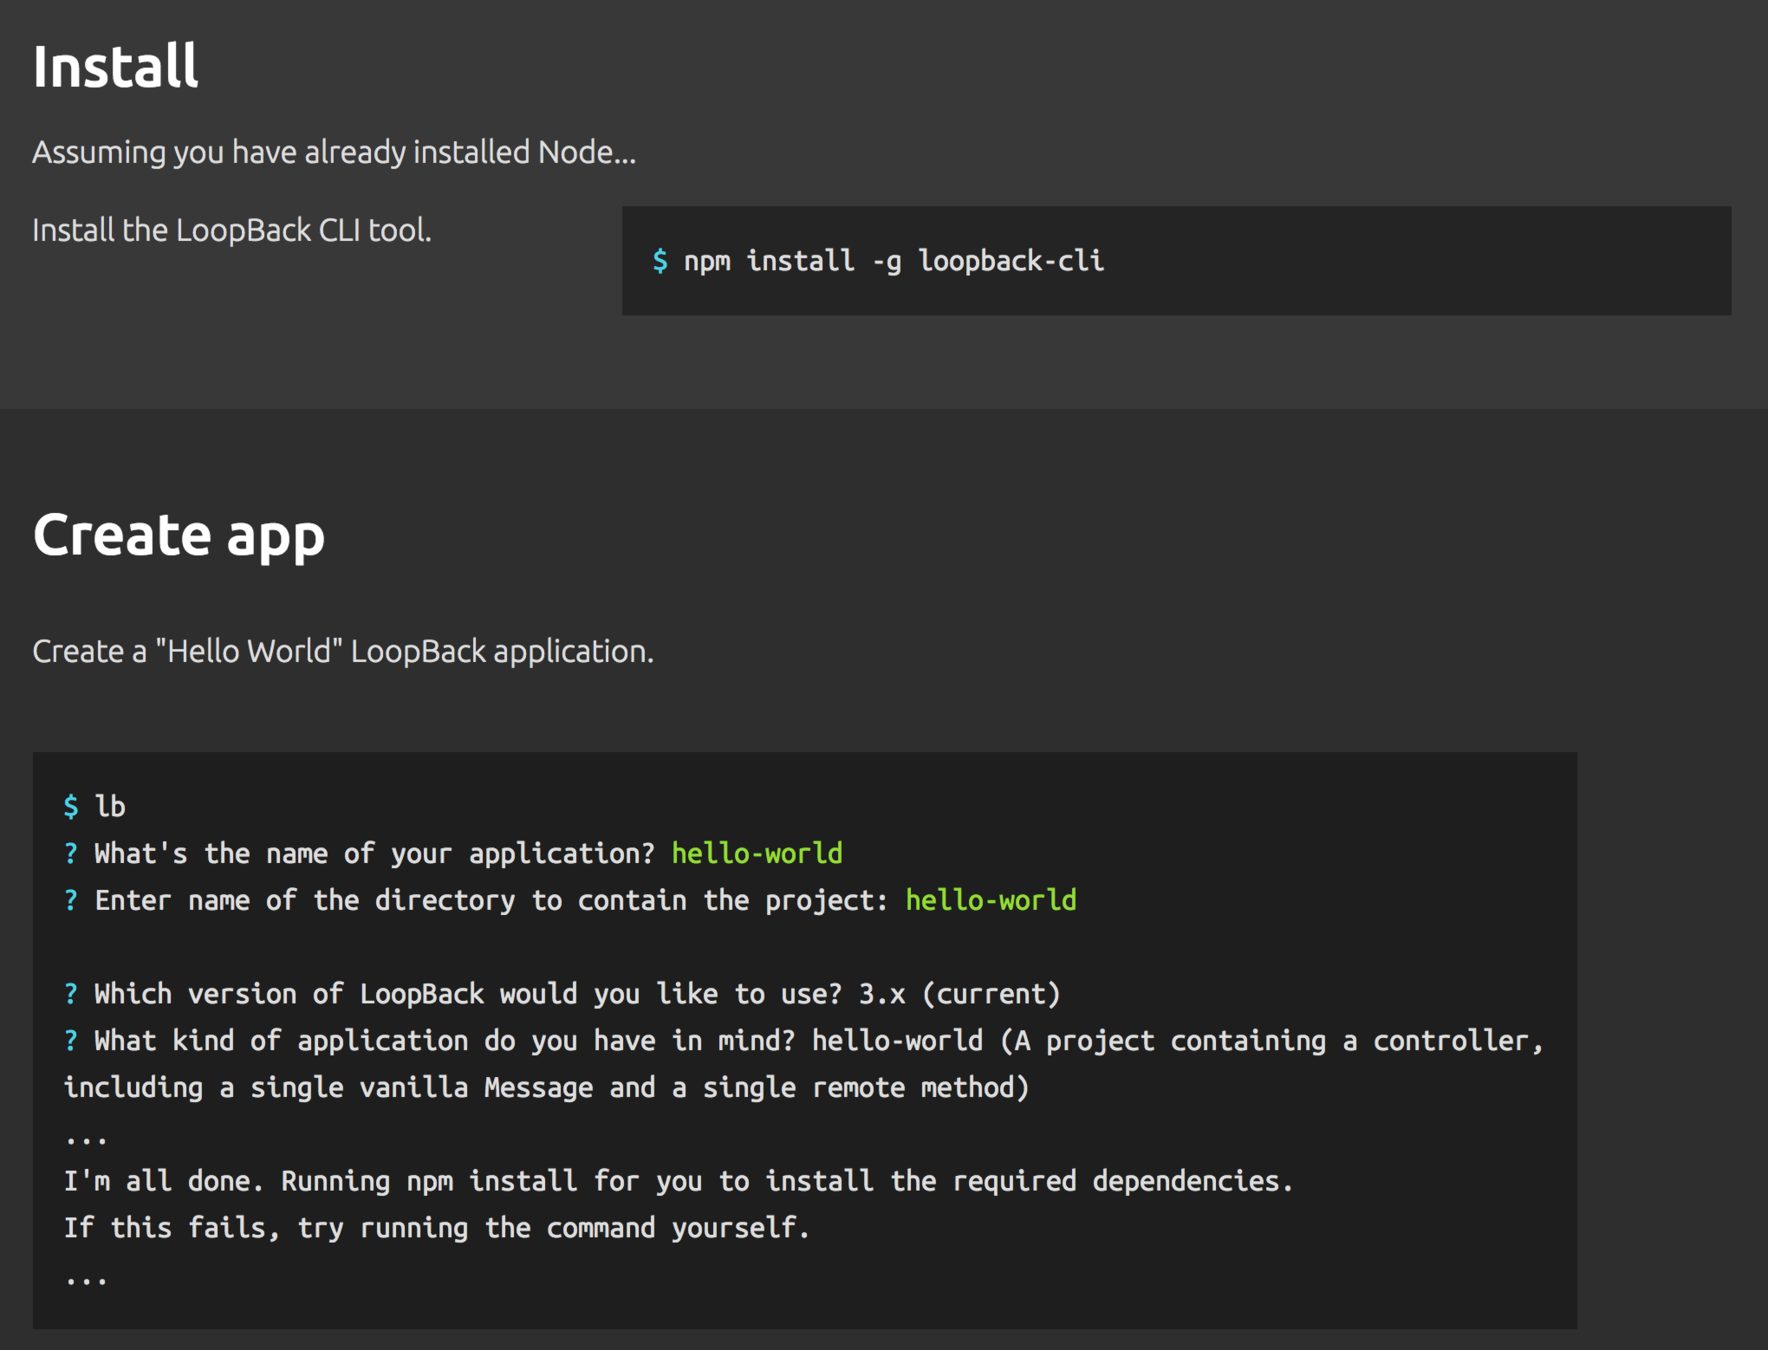
Task: Click the "If this fails, try running the command yourself." line
Action: coord(436,1228)
